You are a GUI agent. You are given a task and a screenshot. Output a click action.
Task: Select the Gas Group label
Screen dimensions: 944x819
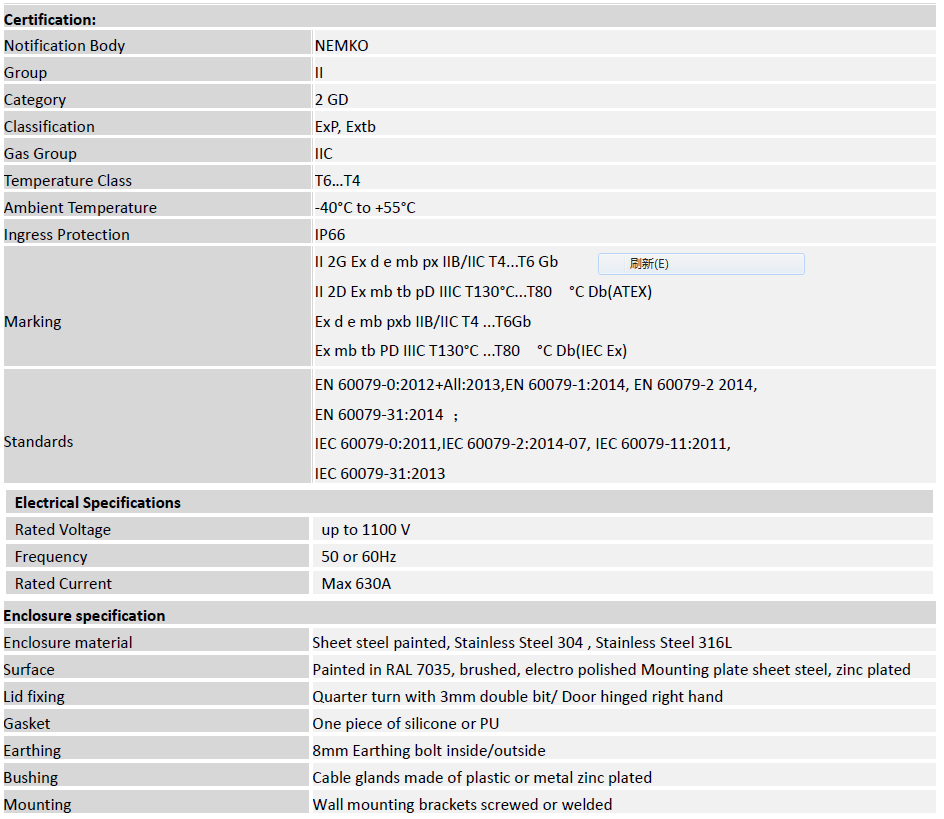point(40,154)
